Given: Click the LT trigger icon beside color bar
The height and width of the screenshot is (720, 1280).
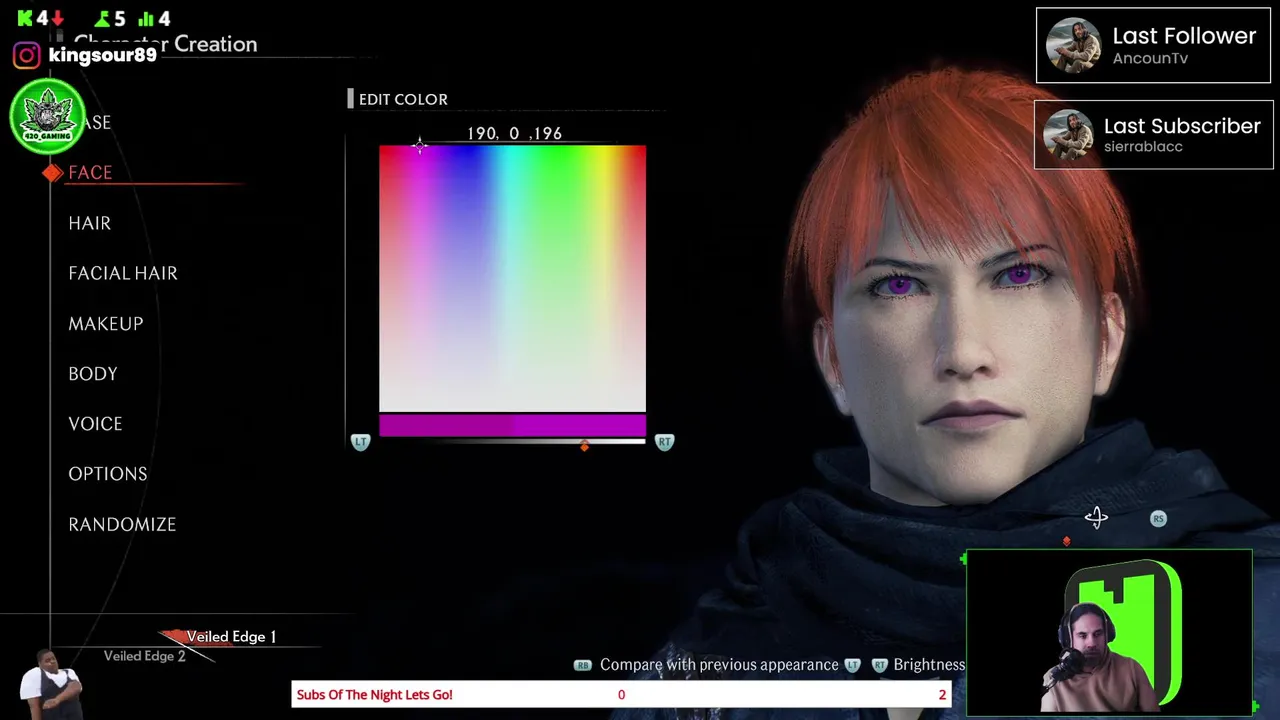Looking at the screenshot, I should tap(361, 441).
